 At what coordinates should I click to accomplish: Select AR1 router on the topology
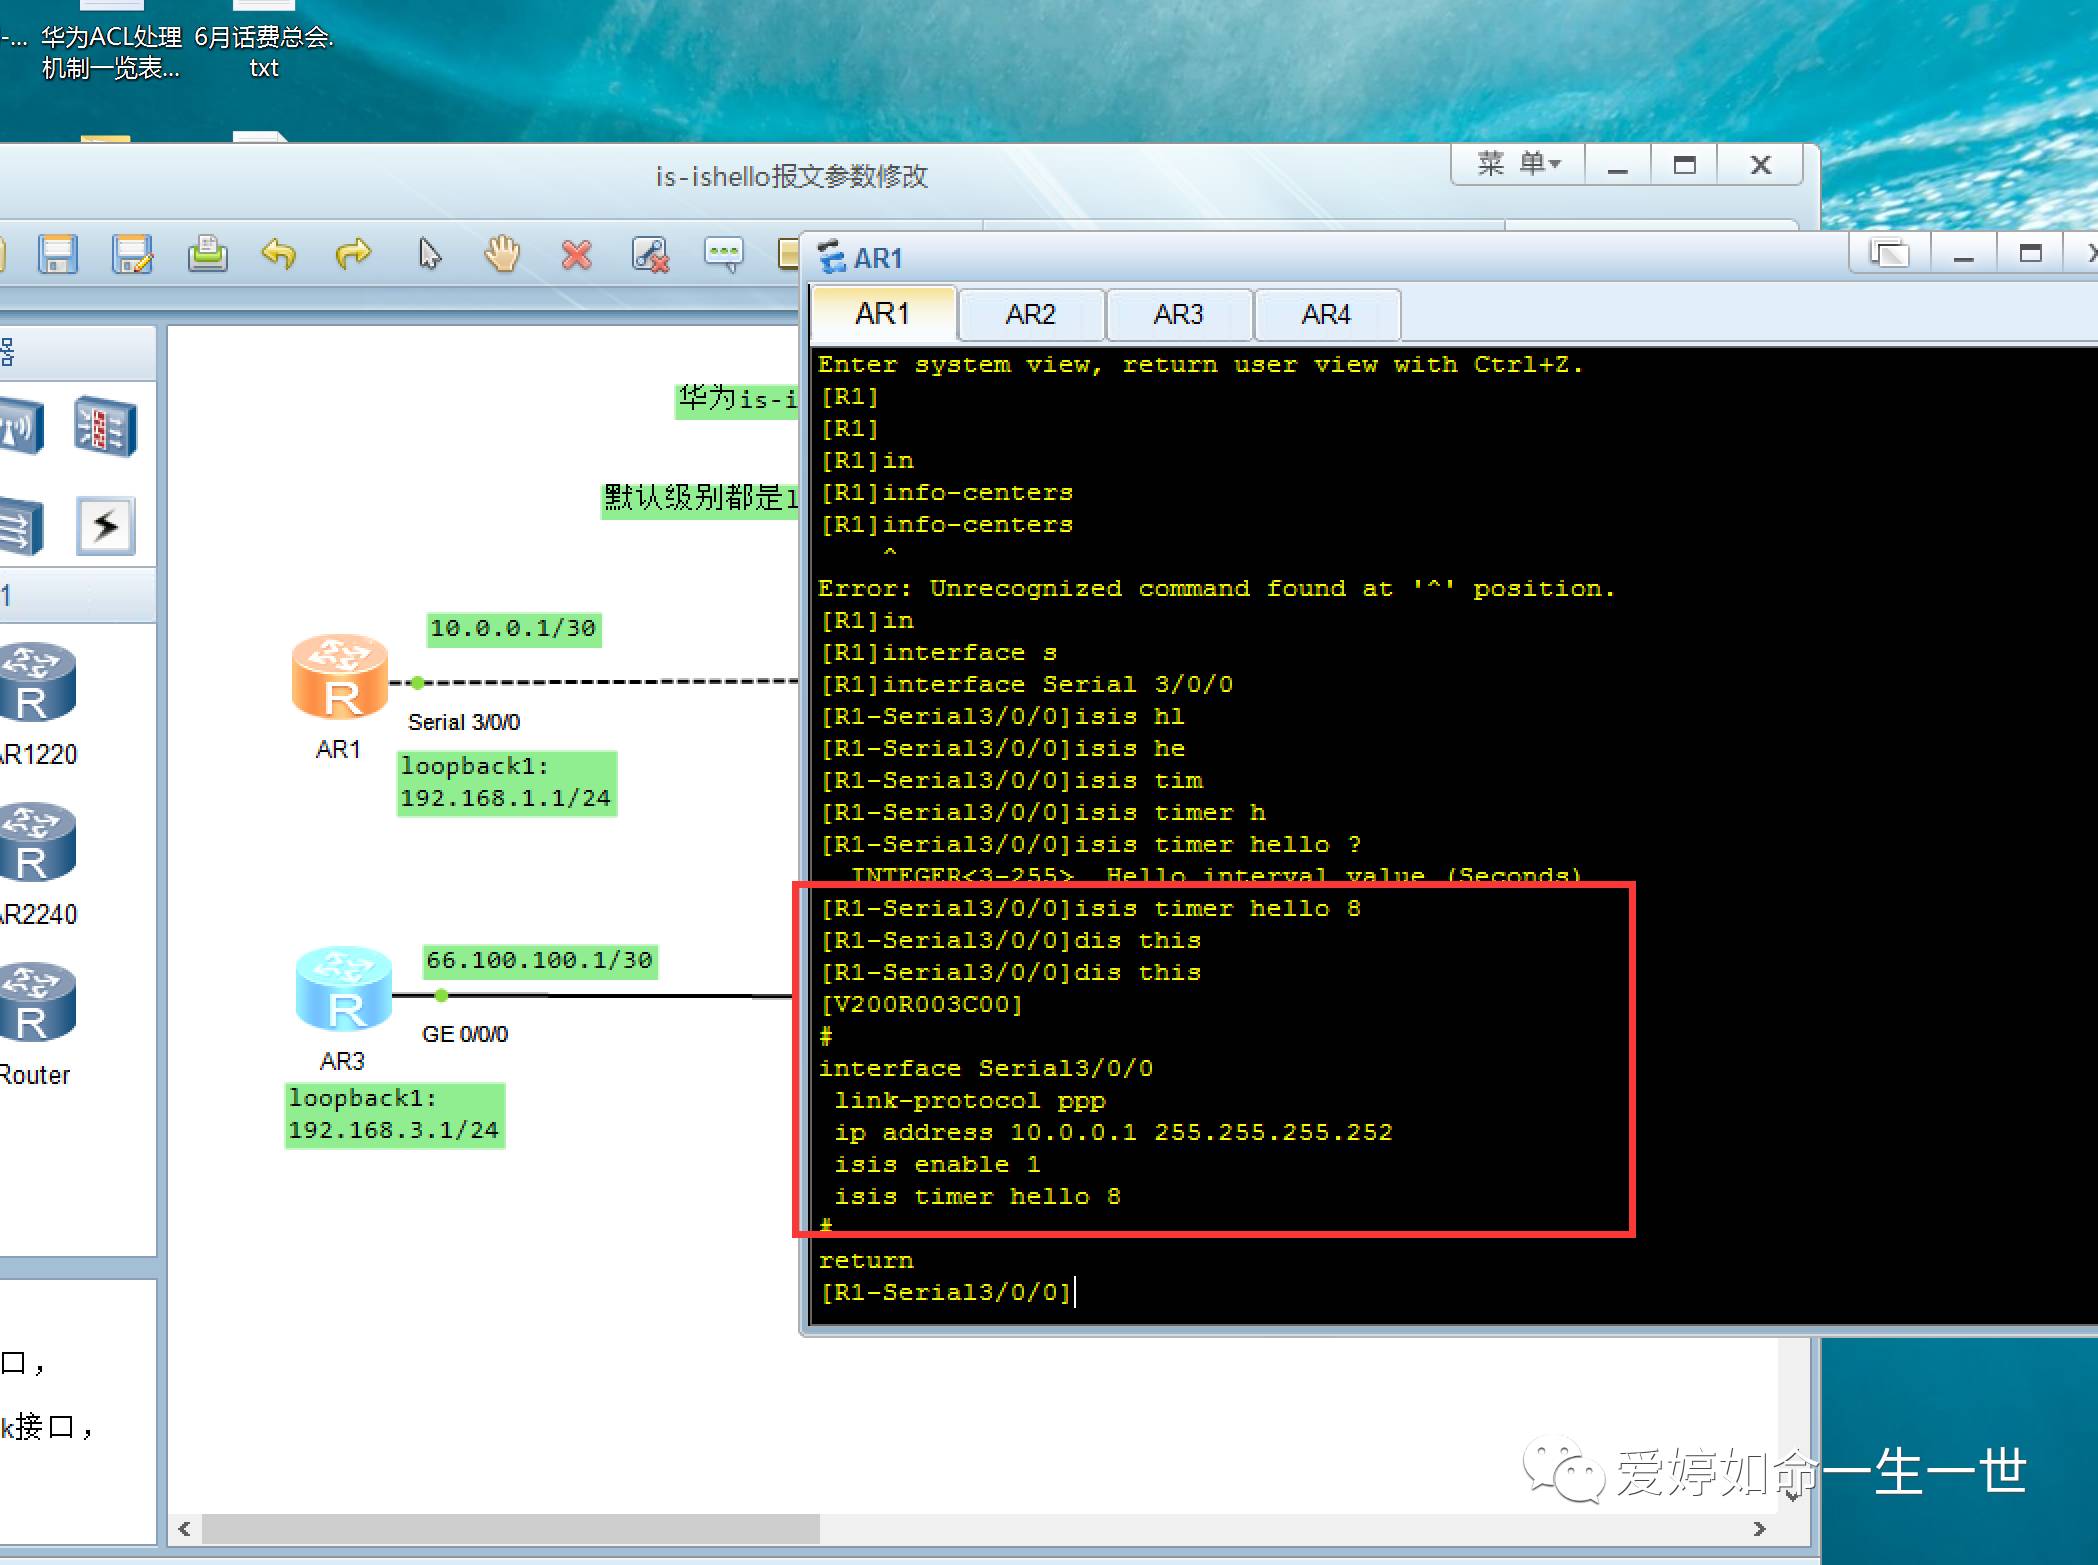click(339, 677)
